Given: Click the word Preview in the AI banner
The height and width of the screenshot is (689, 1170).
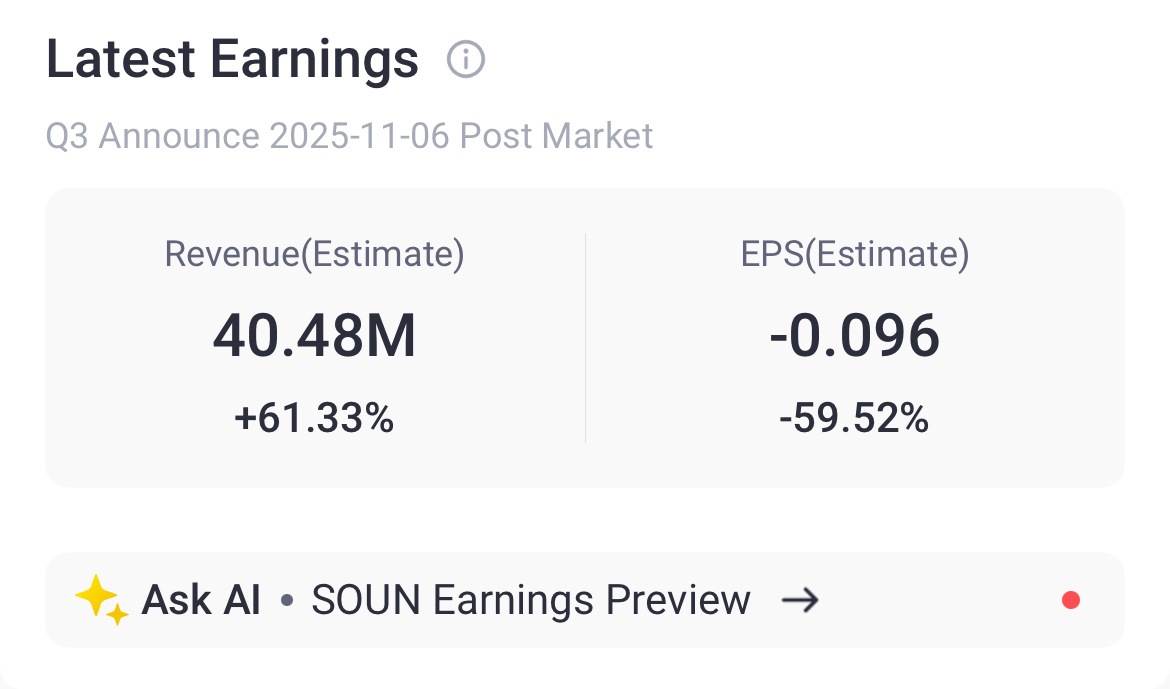Looking at the screenshot, I should (678, 600).
